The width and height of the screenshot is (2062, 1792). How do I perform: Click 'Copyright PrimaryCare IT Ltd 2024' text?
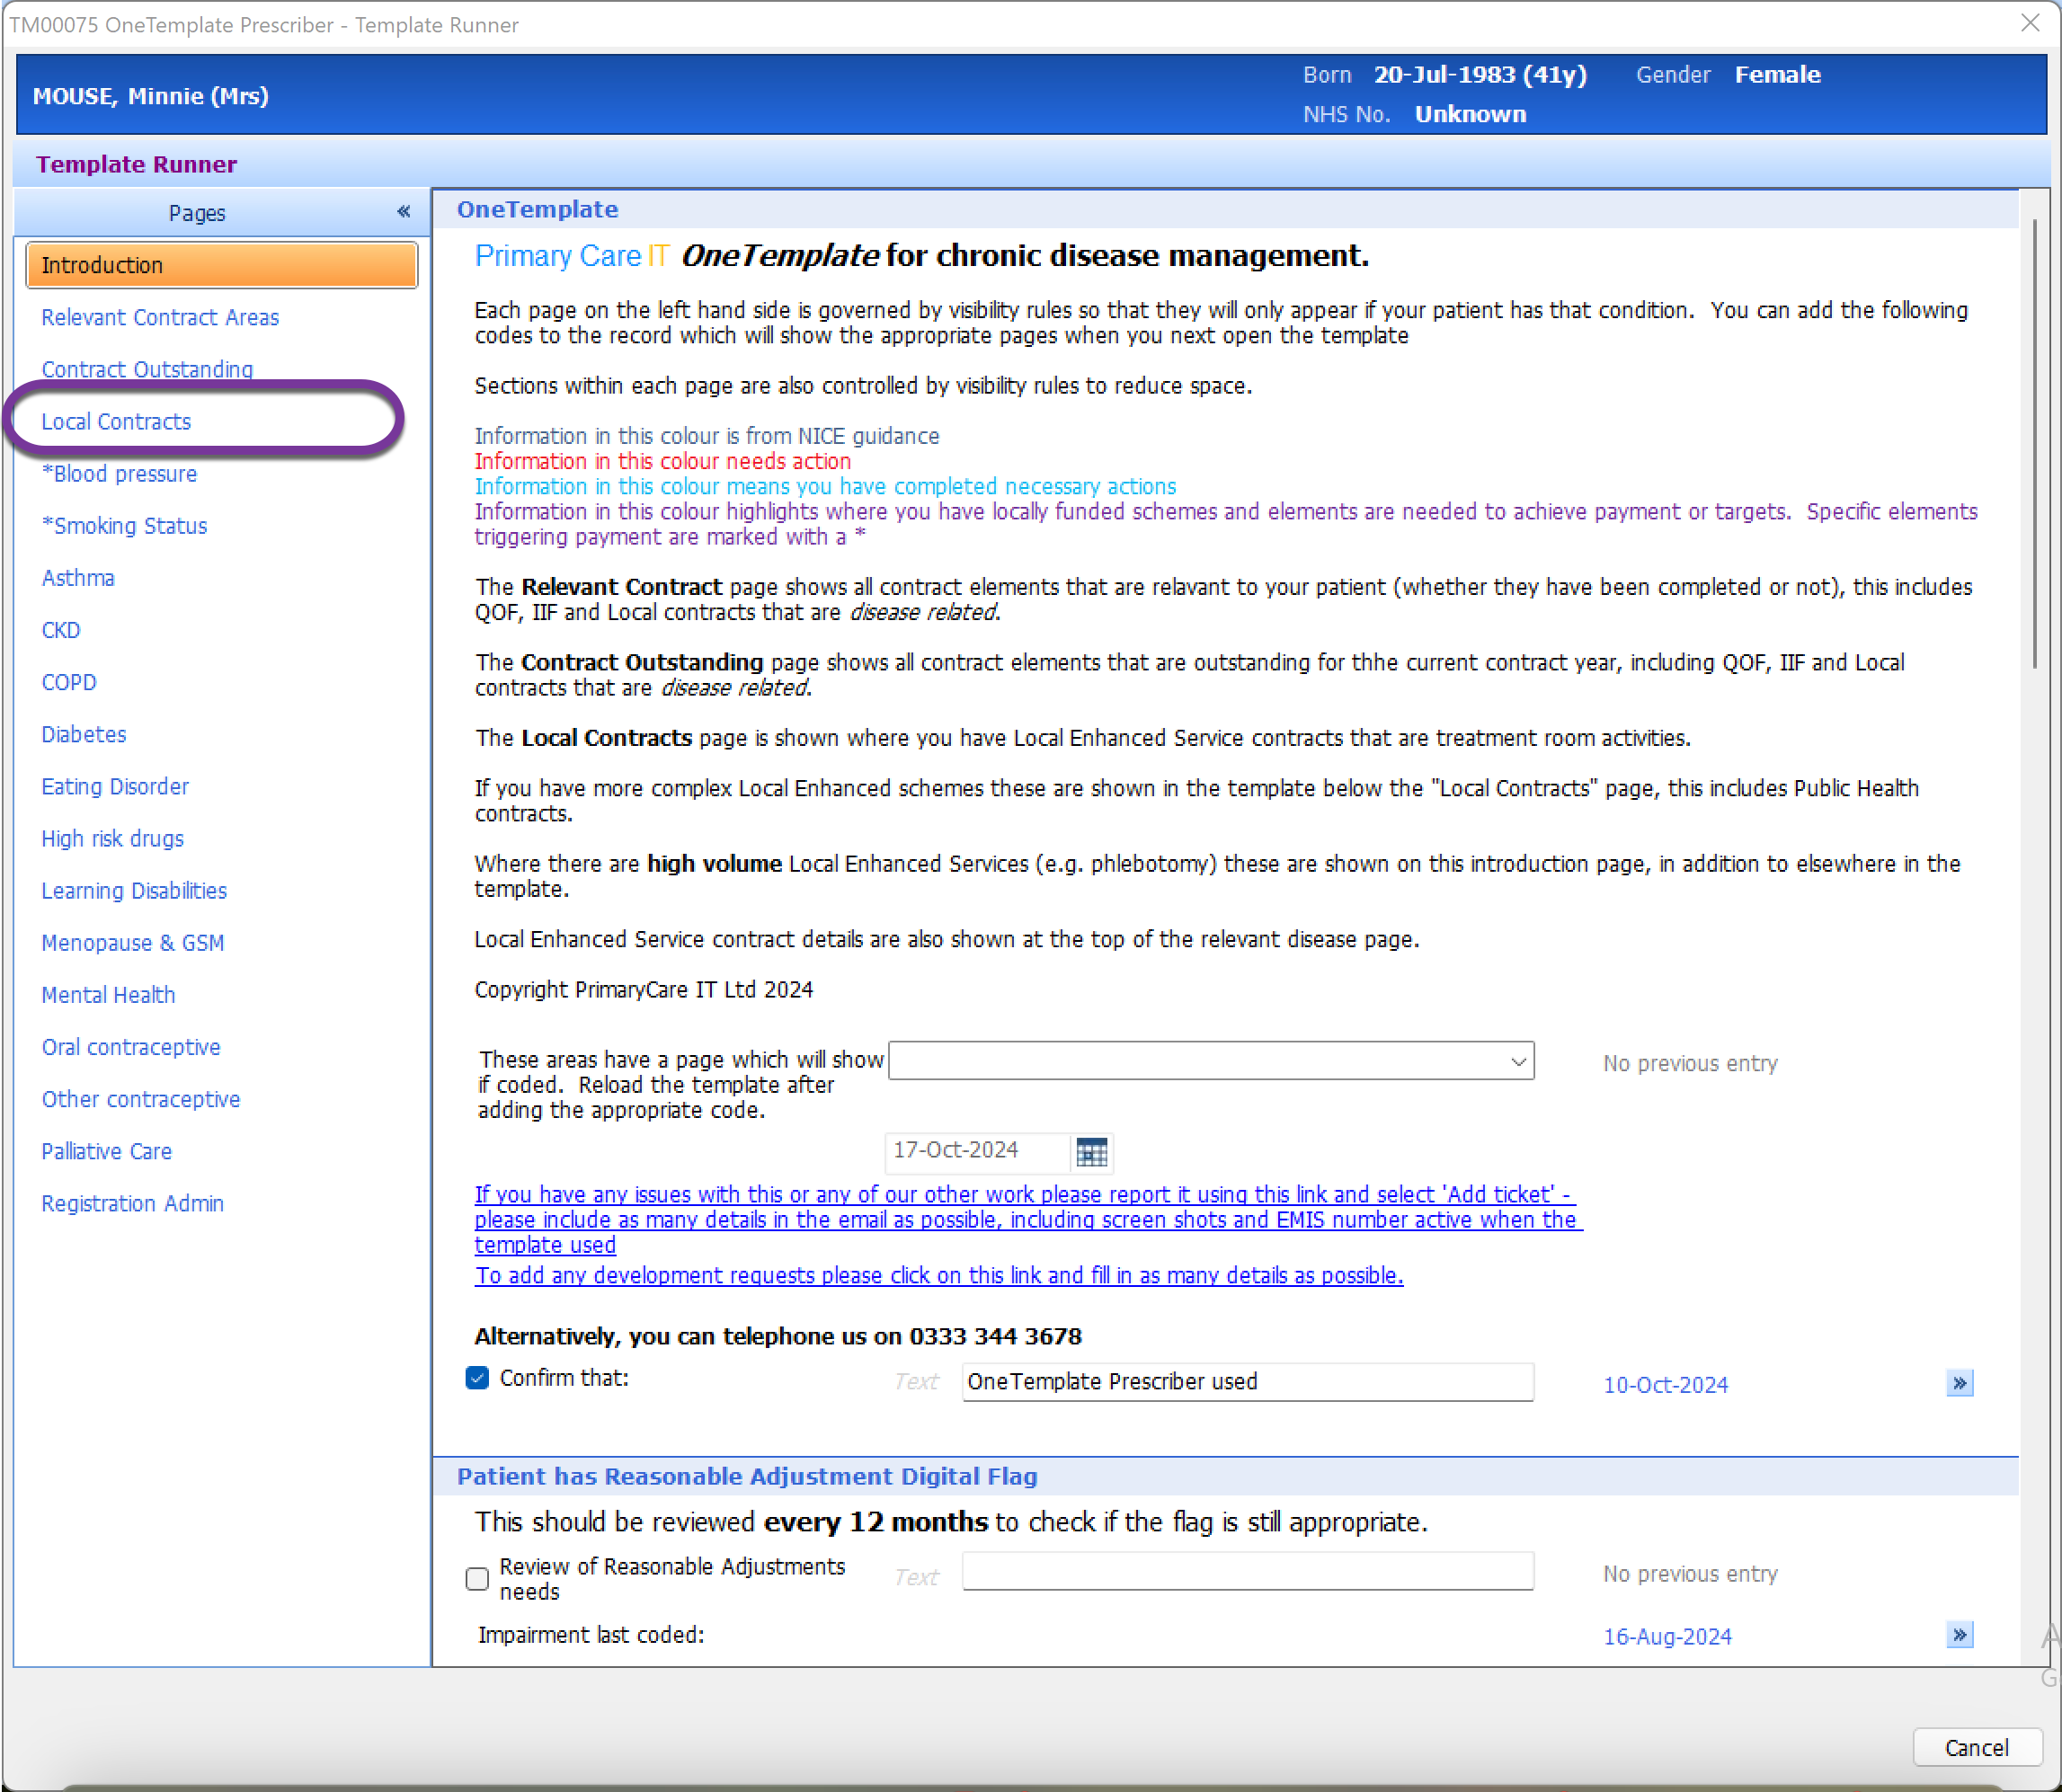coord(643,990)
